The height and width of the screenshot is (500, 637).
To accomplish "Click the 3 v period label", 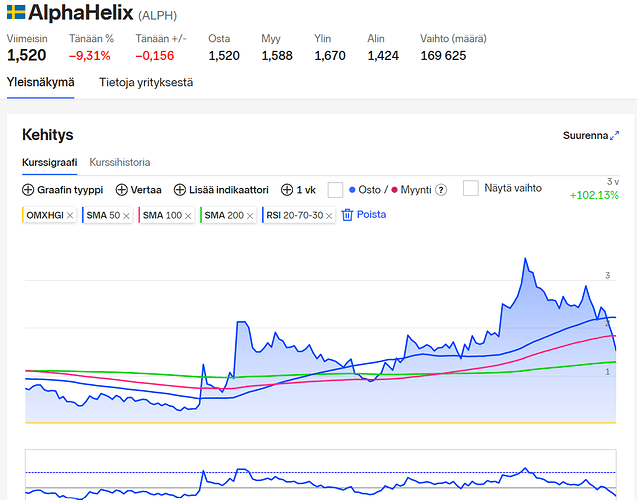I will pyautogui.click(x=613, y=182).
